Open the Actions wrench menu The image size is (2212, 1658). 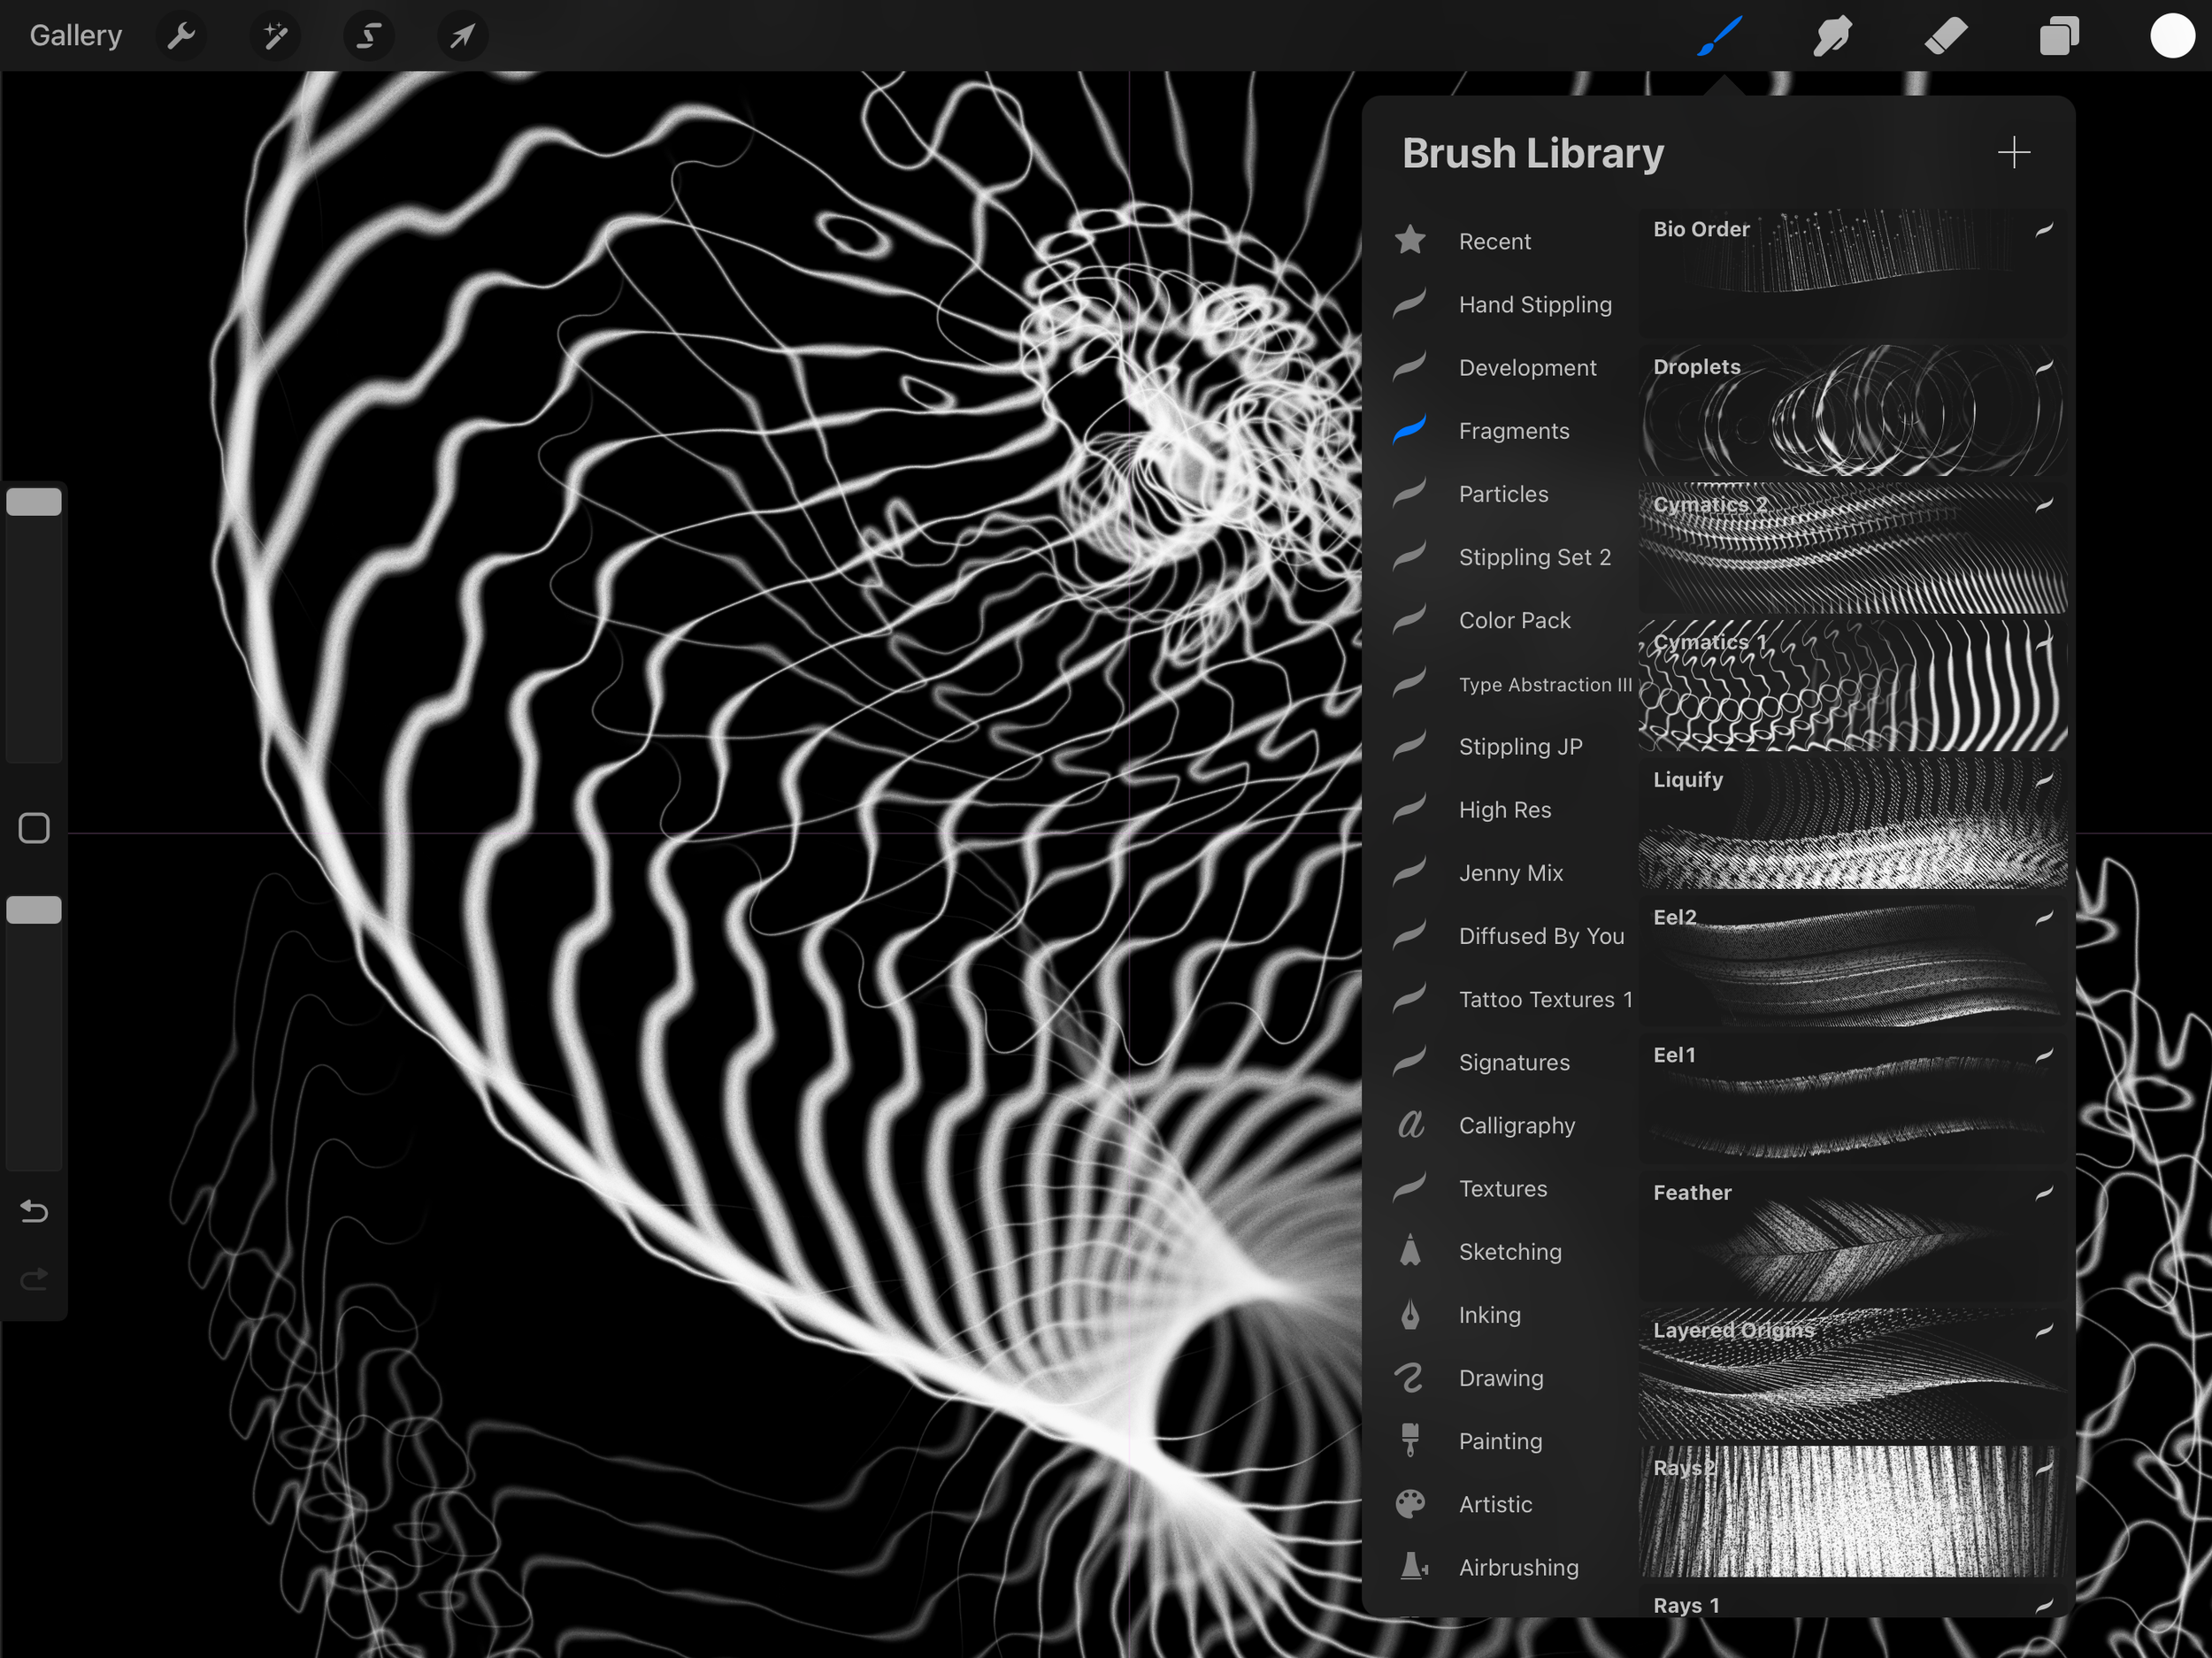coord(181,36)
